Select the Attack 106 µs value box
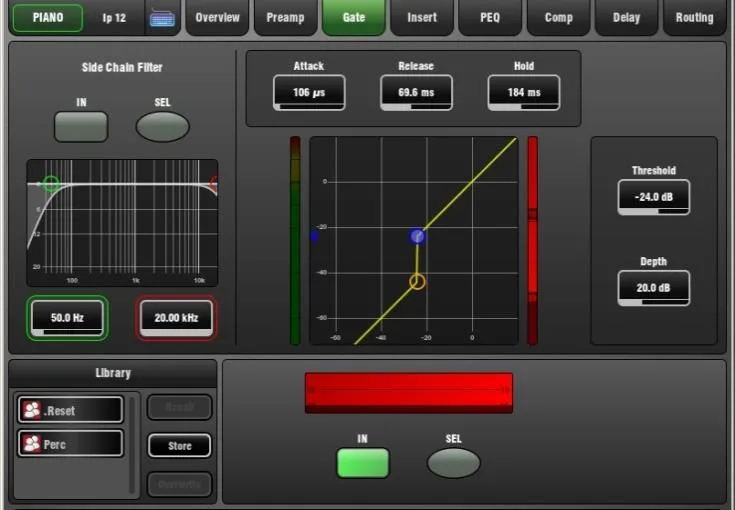Screen dimensions: 735x510 309,93
